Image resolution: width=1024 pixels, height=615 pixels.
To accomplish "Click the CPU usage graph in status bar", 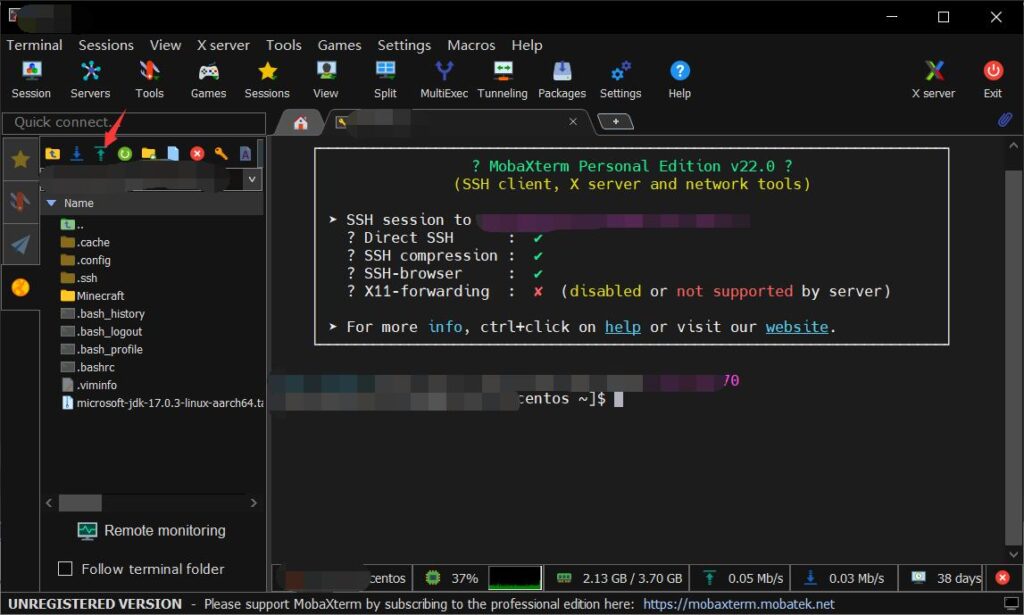I will coord(515,578).
